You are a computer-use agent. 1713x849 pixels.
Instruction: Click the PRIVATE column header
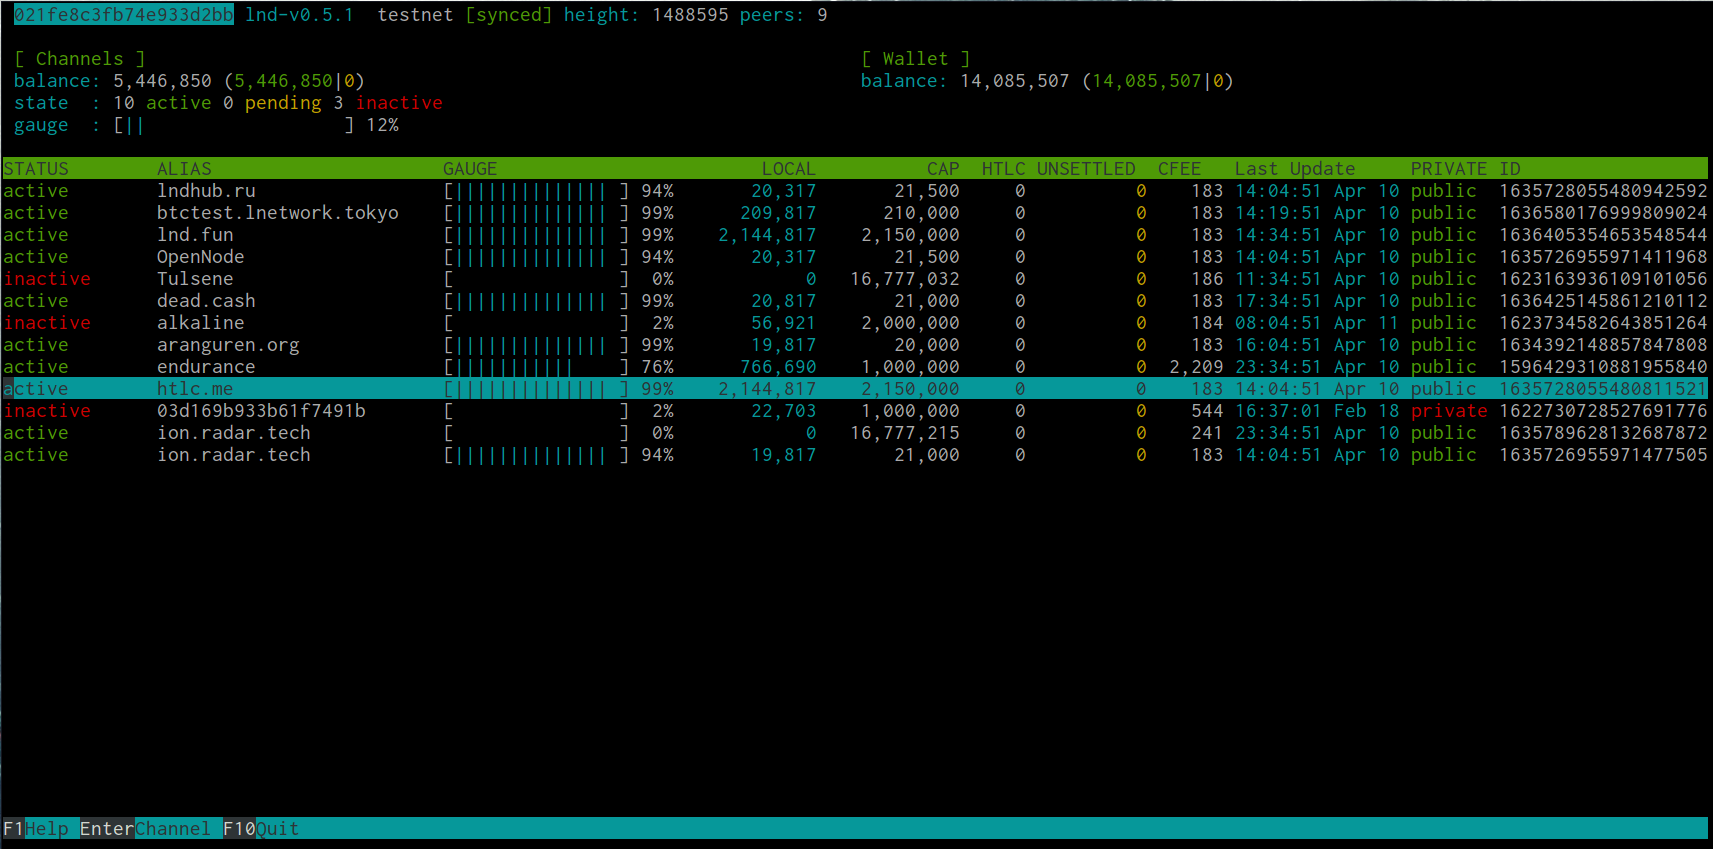click(1449, 169)
